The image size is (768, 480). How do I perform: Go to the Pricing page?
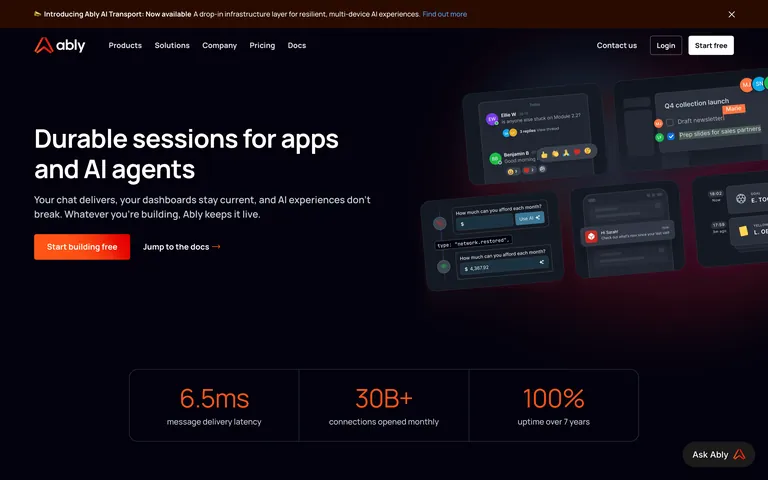[262, 45]
